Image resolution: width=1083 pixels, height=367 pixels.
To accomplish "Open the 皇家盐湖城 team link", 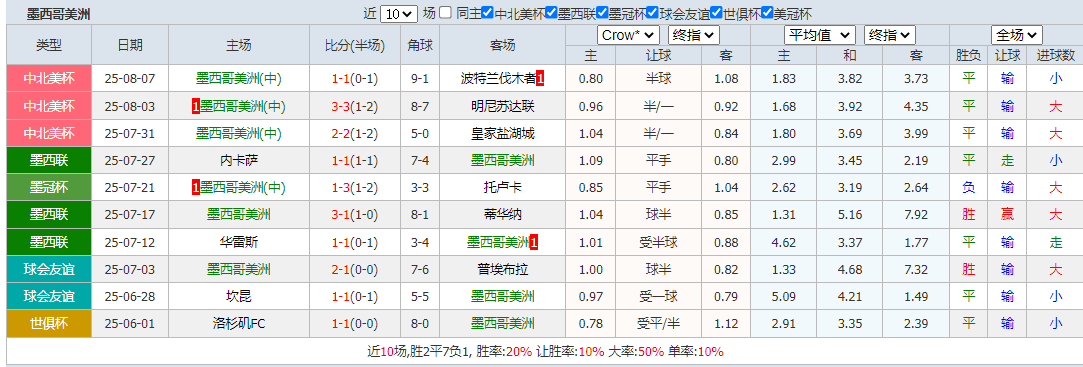I will tap(502, 133).
